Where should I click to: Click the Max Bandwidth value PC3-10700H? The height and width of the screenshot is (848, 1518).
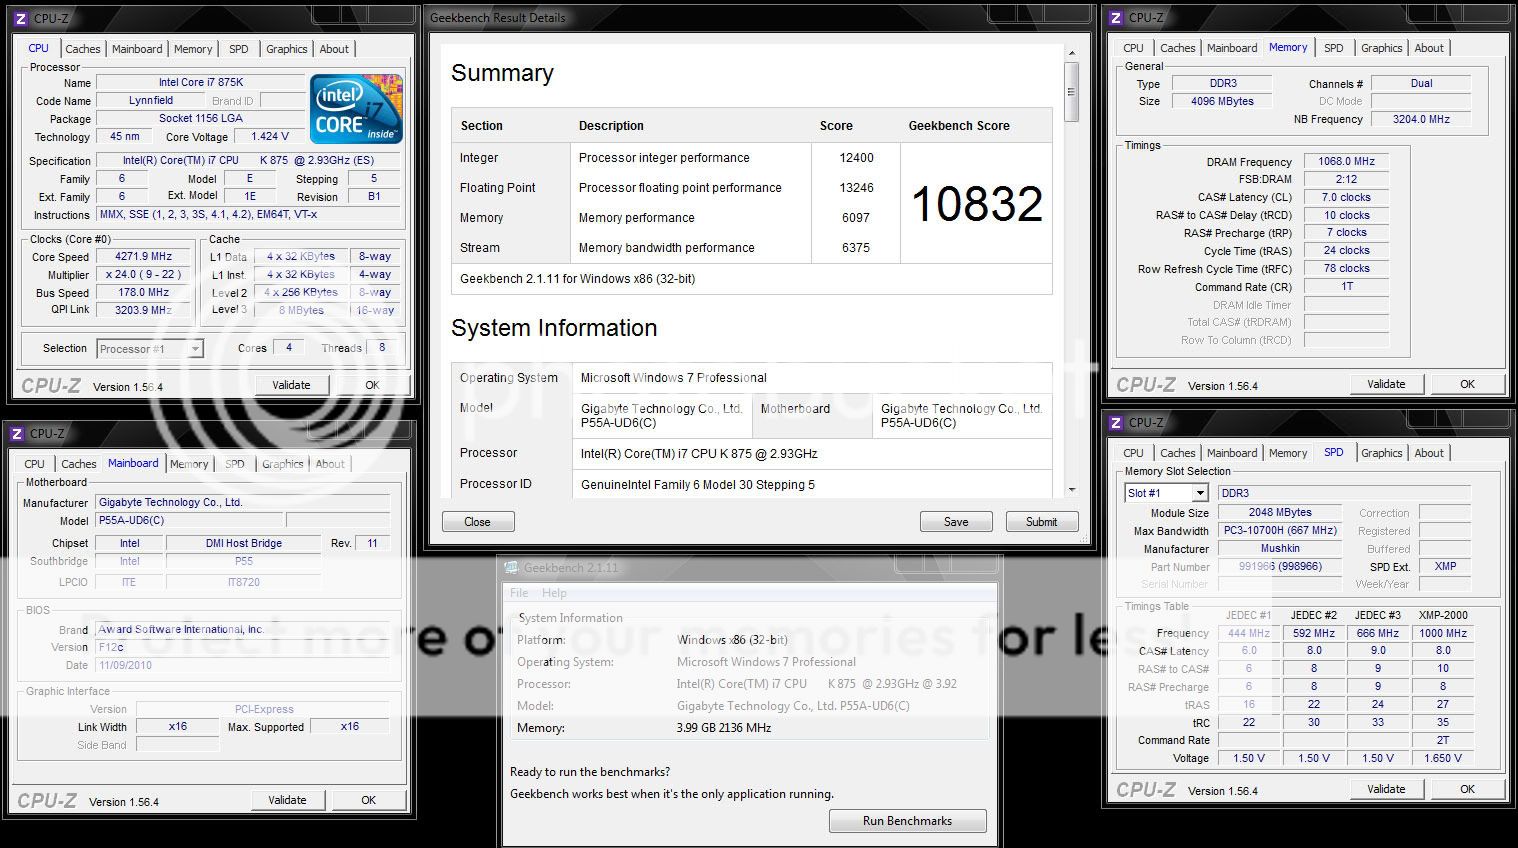click(1280, 530)
